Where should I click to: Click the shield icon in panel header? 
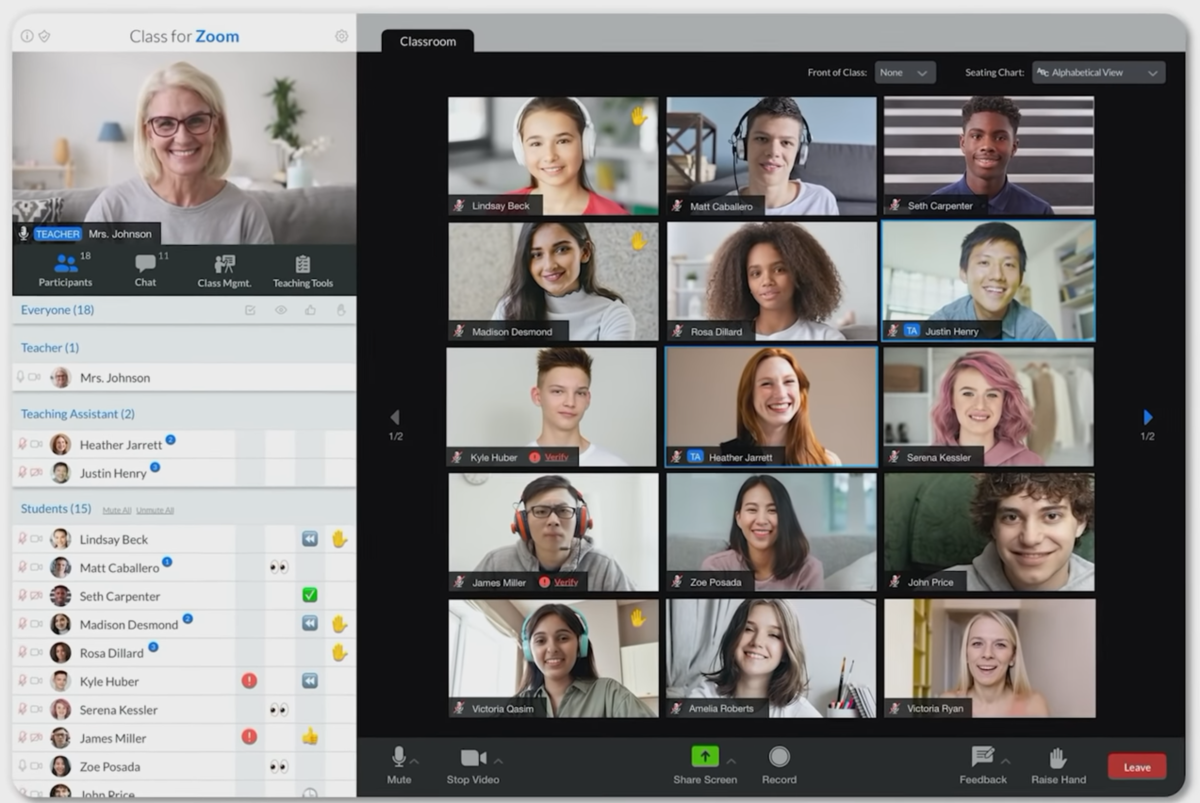43,36
